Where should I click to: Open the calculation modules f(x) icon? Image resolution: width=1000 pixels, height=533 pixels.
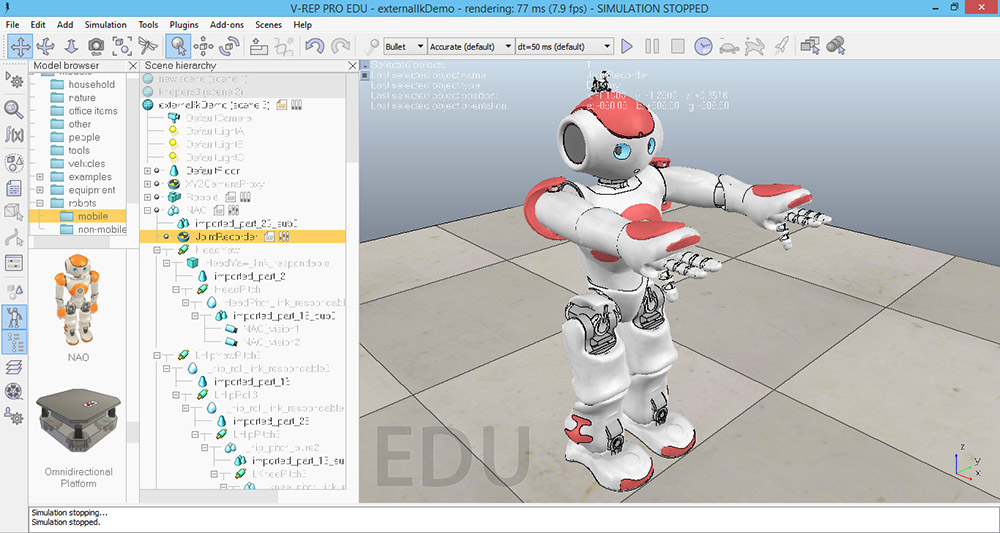[x=14, y=135]
